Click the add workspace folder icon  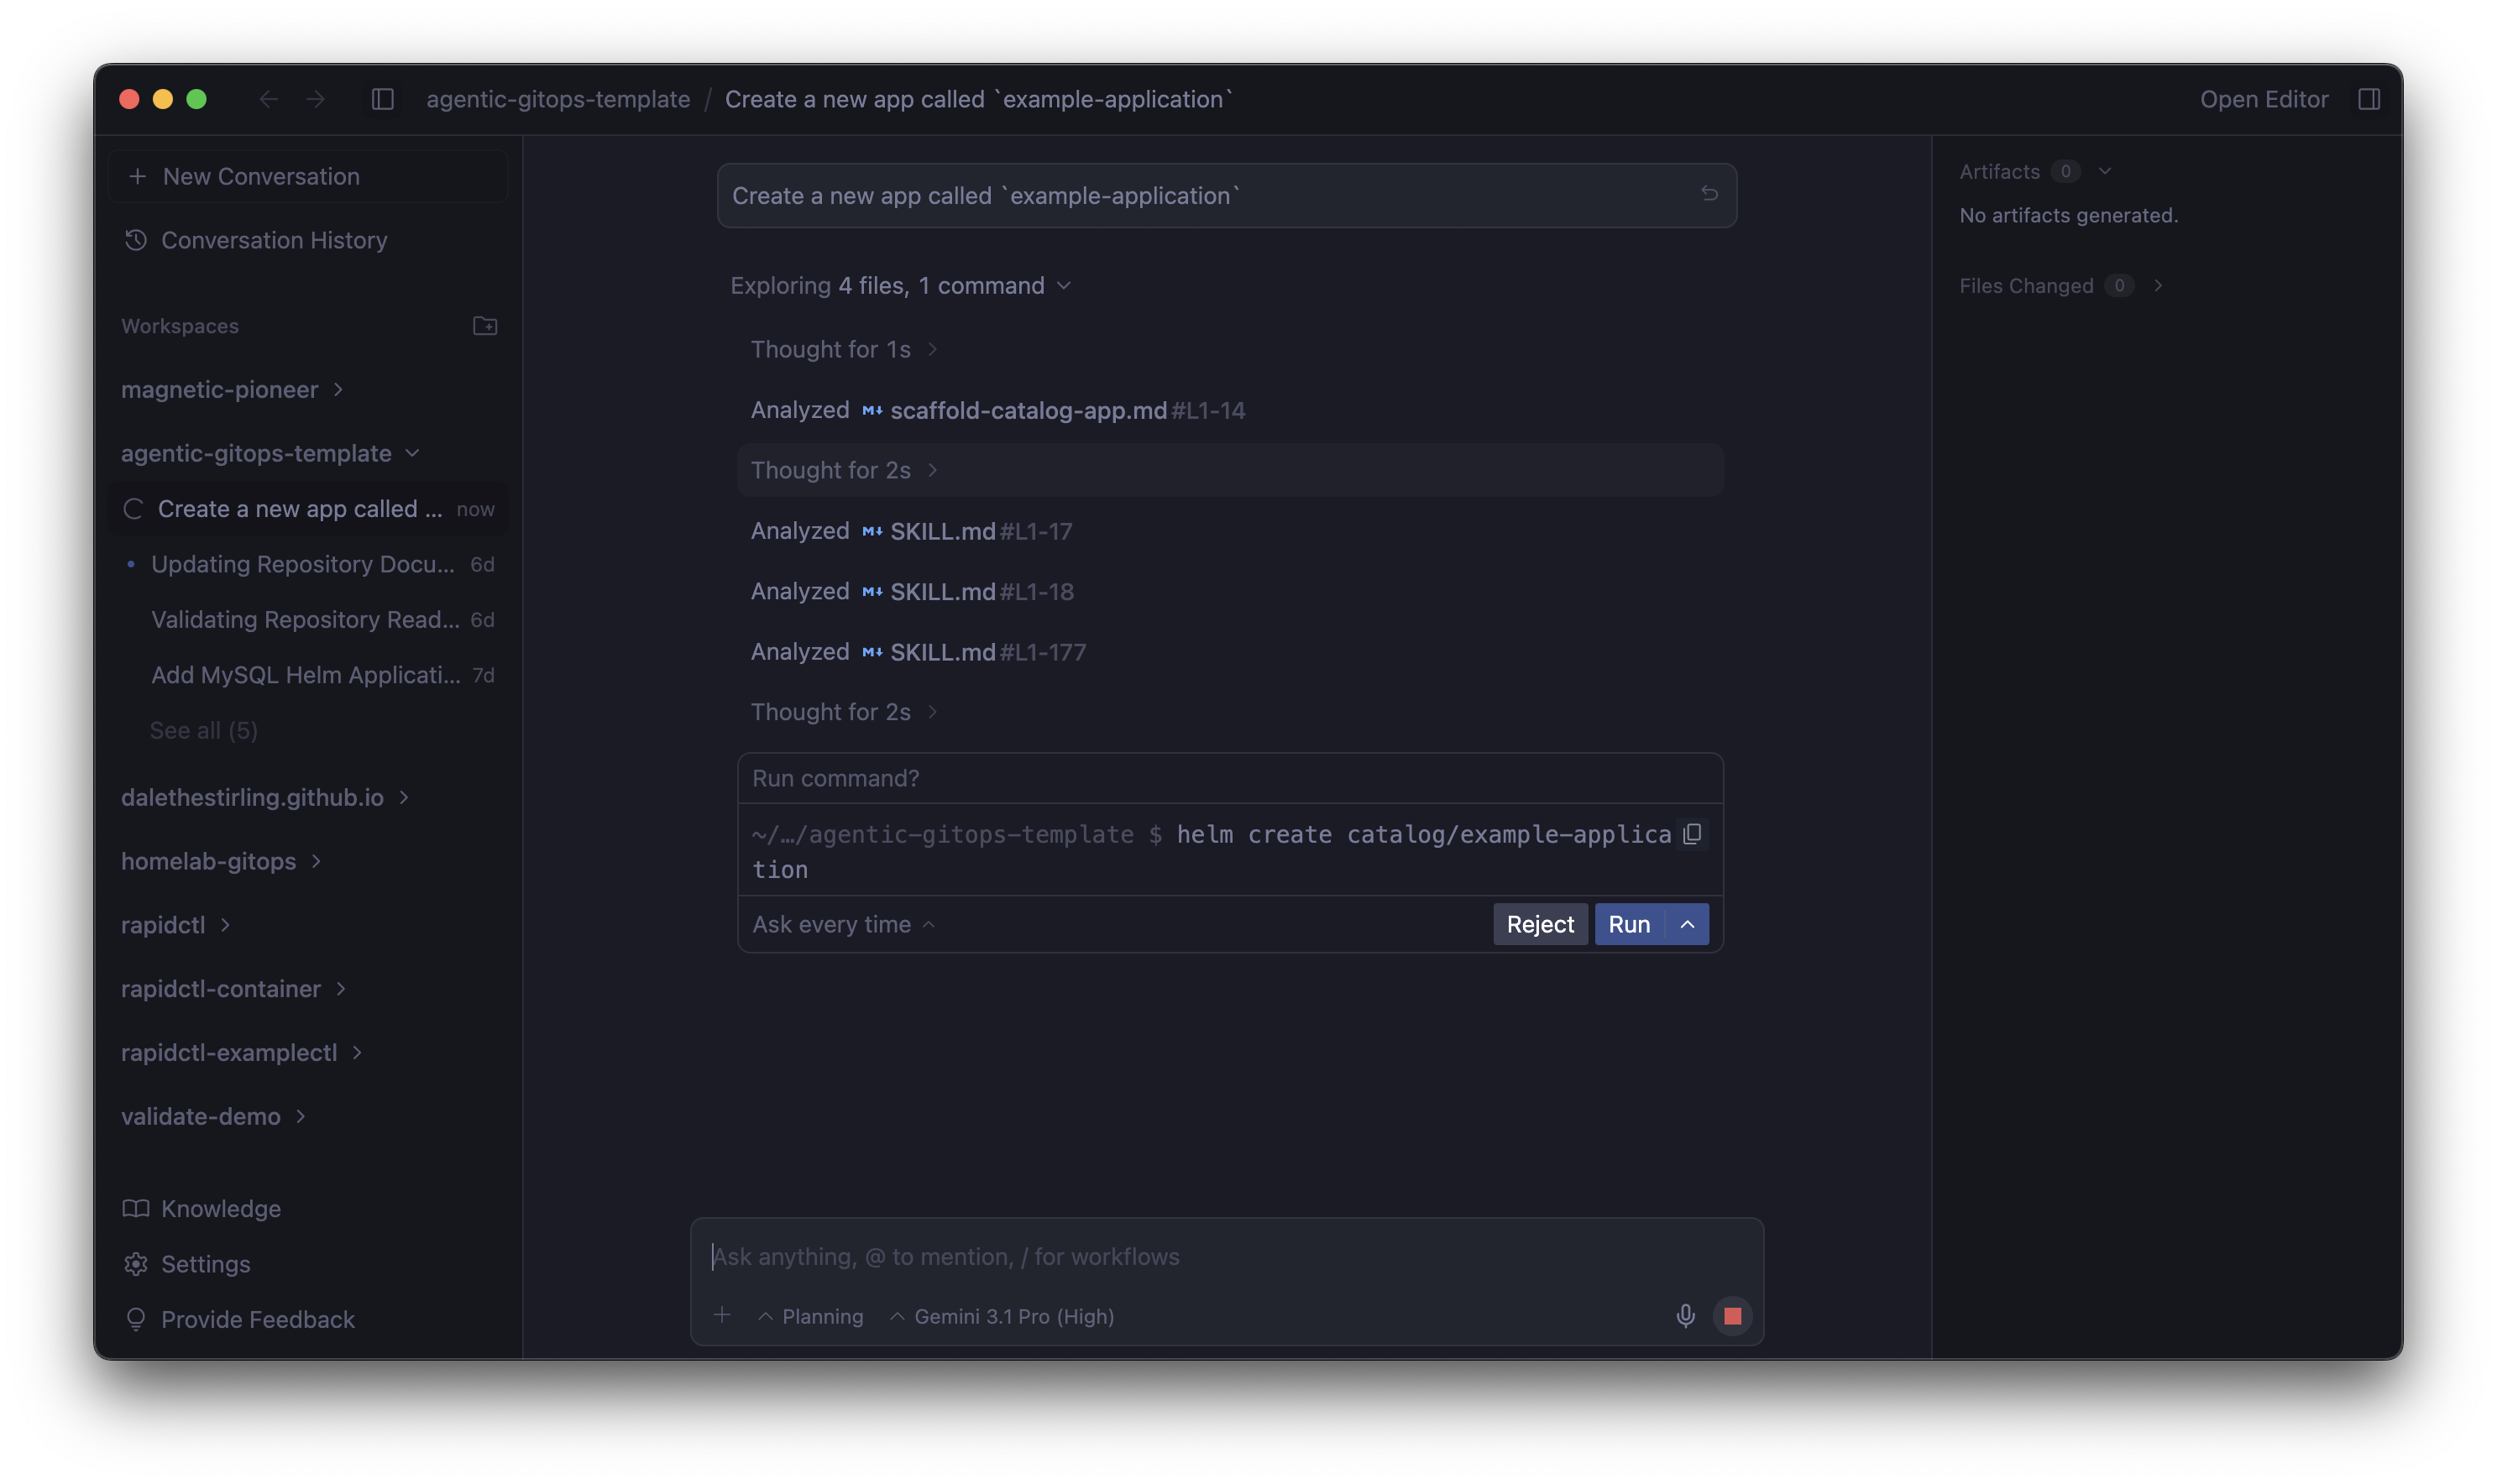click(485, 326)
